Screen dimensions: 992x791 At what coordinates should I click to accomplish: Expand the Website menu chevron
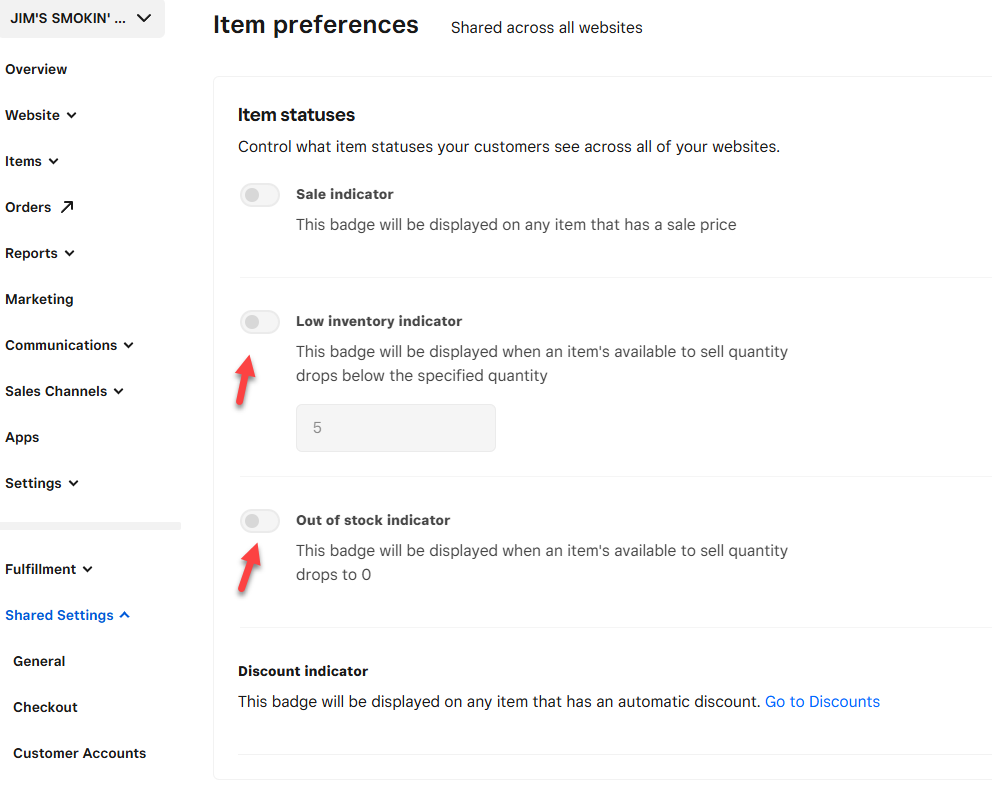coord(72,116)
